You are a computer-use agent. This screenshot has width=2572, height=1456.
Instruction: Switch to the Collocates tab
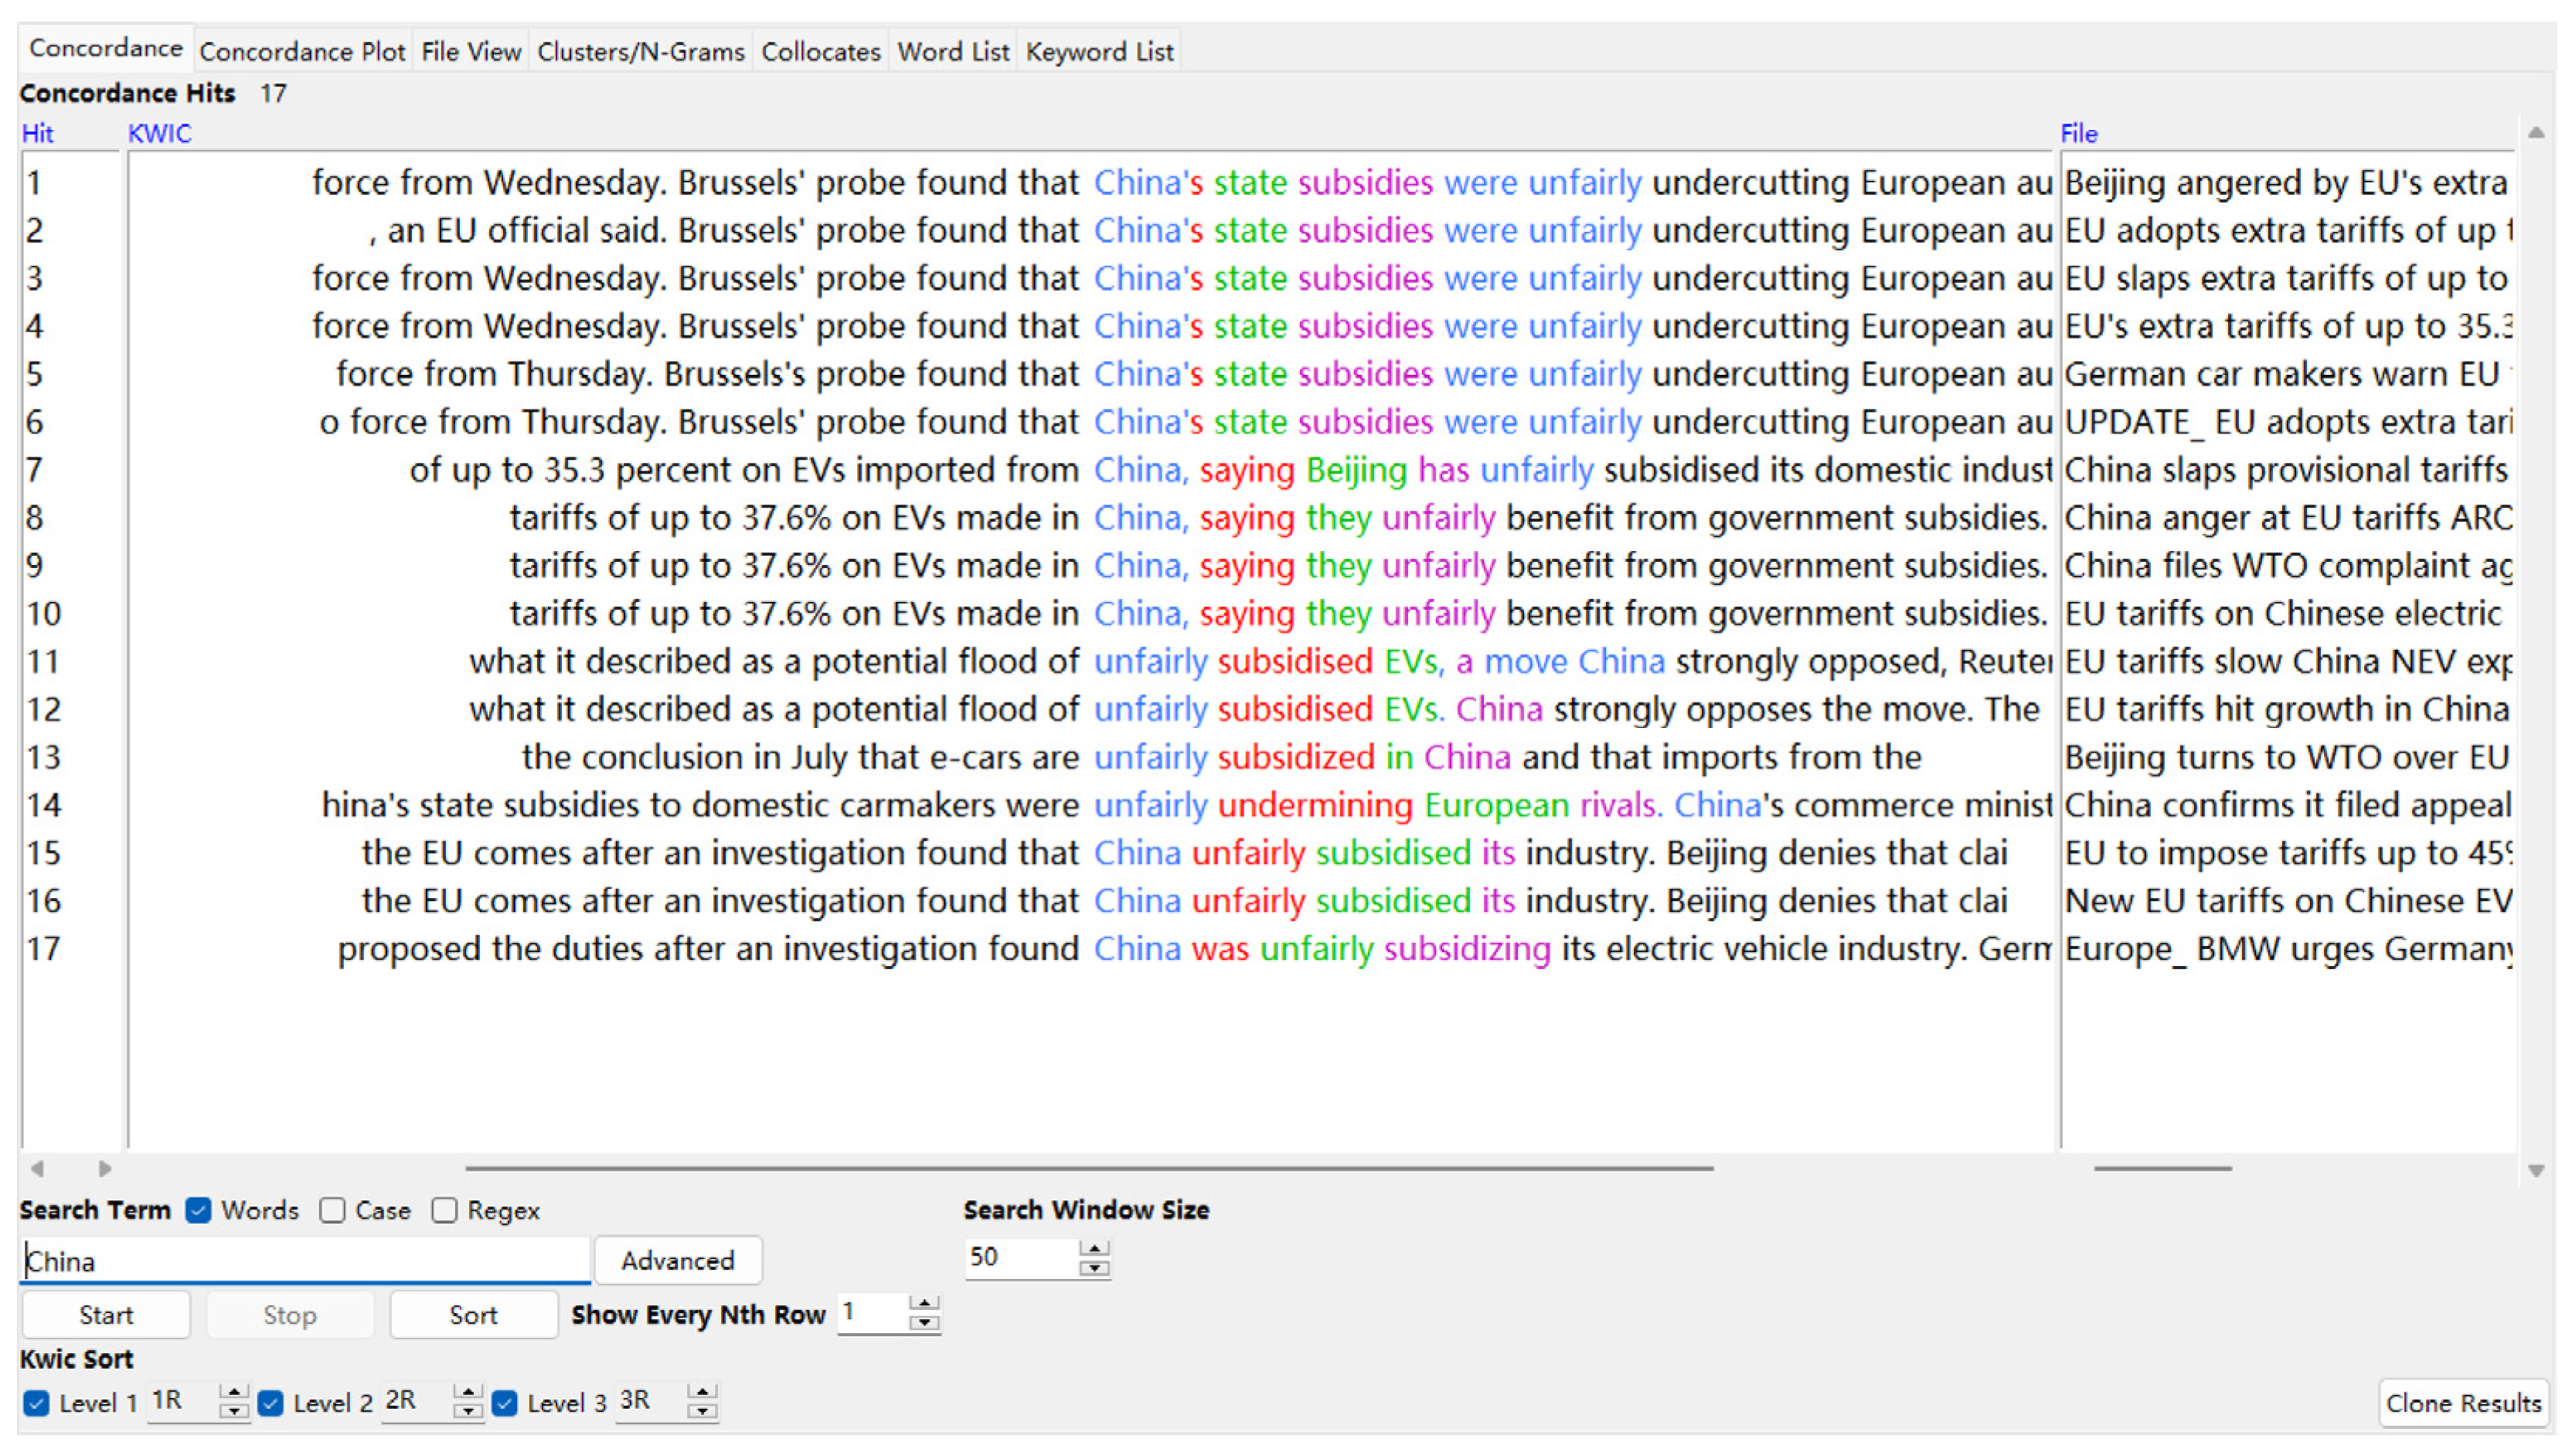tap(820, 52)
